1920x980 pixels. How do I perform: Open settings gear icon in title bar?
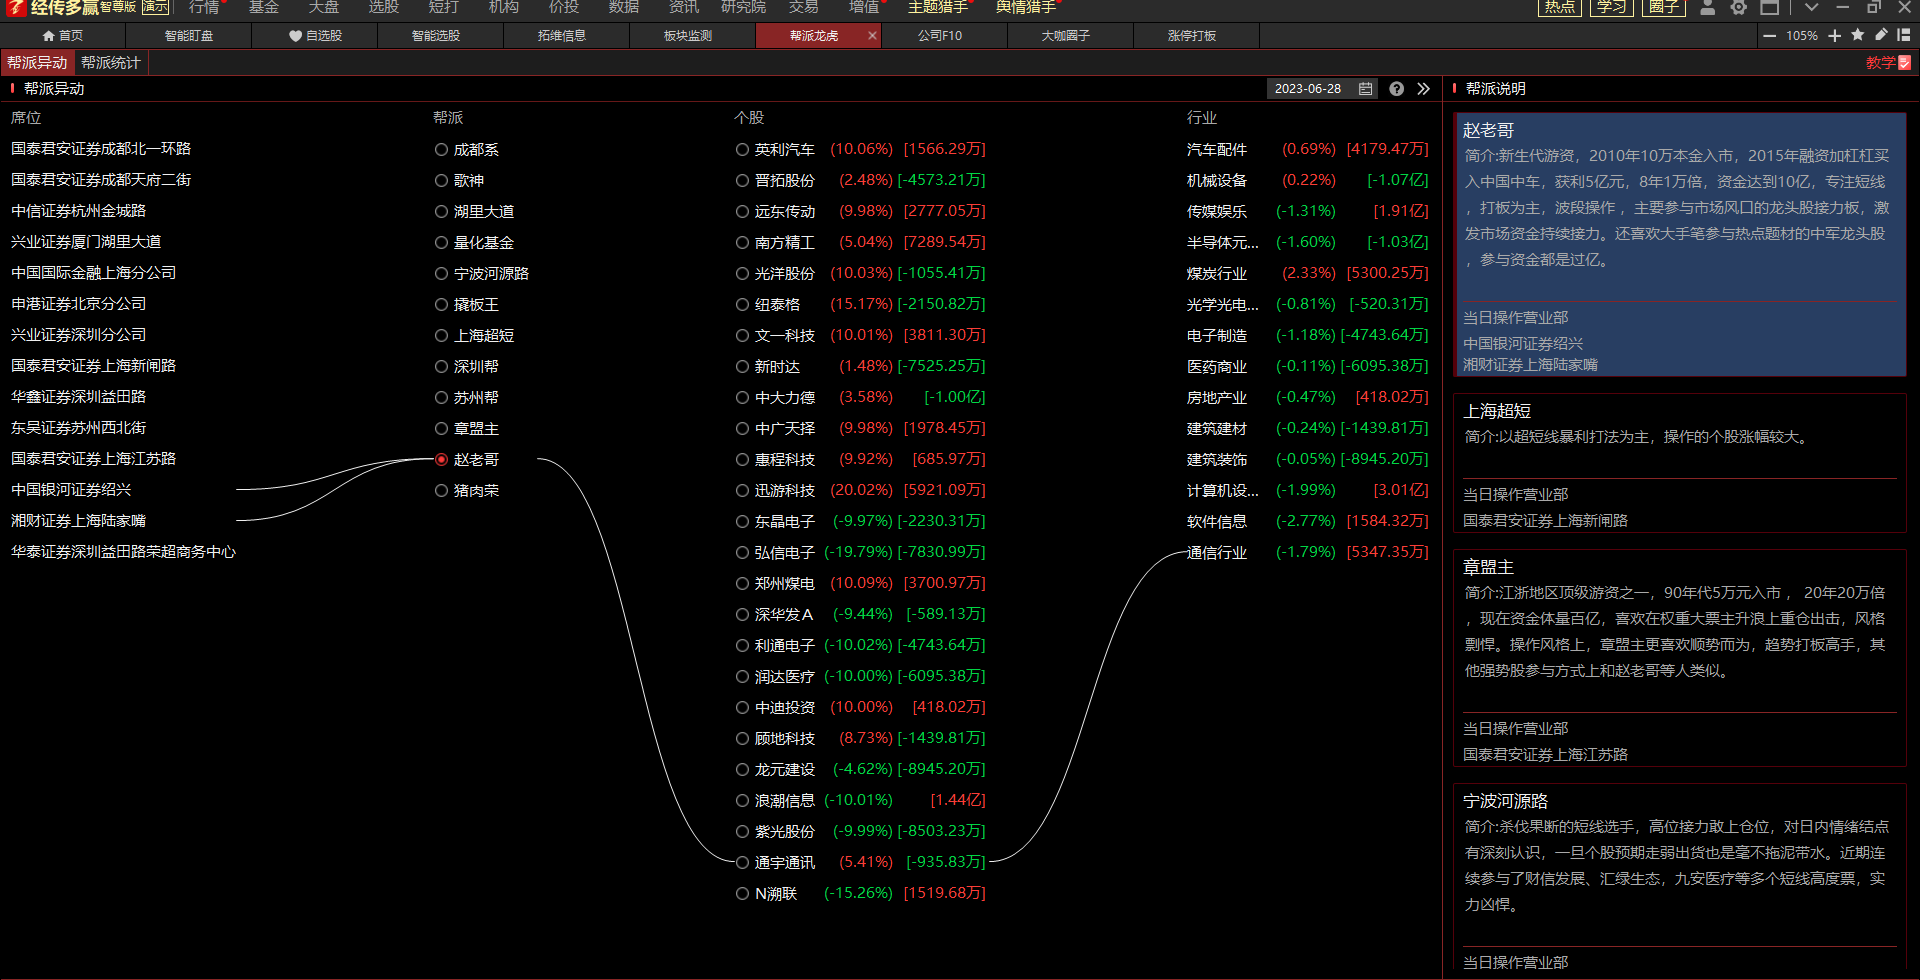[1739, 7]
